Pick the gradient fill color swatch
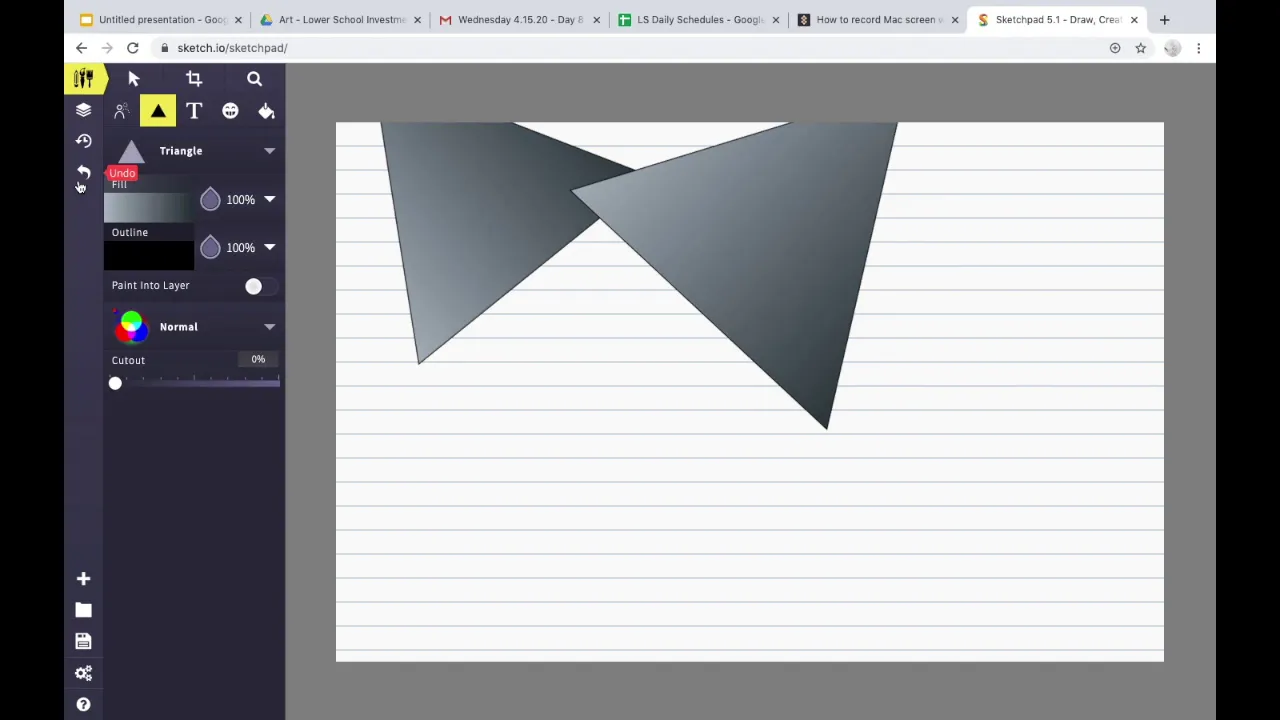 click(149, 207)
